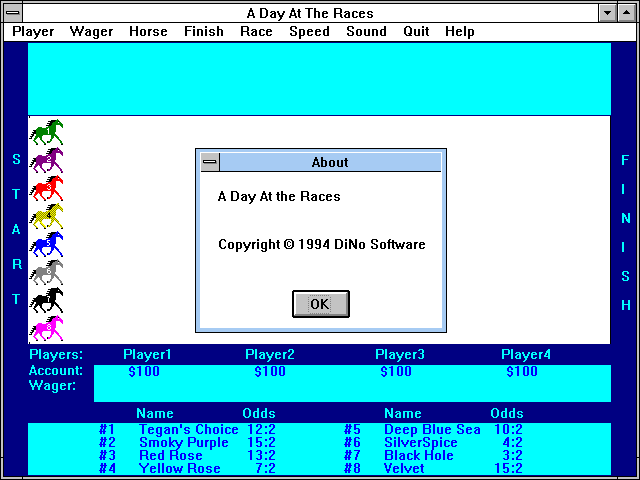Screen dimensions: 640x480
Task: Open the Horse menu
Action: (x=148, y=32)
